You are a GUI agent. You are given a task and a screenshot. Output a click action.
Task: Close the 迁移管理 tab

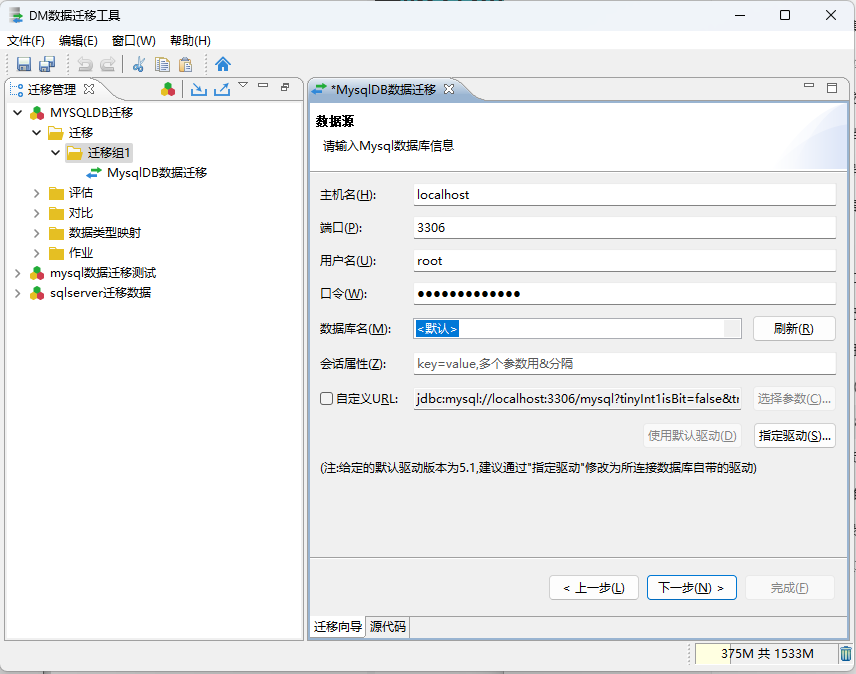tap(89, 89)
